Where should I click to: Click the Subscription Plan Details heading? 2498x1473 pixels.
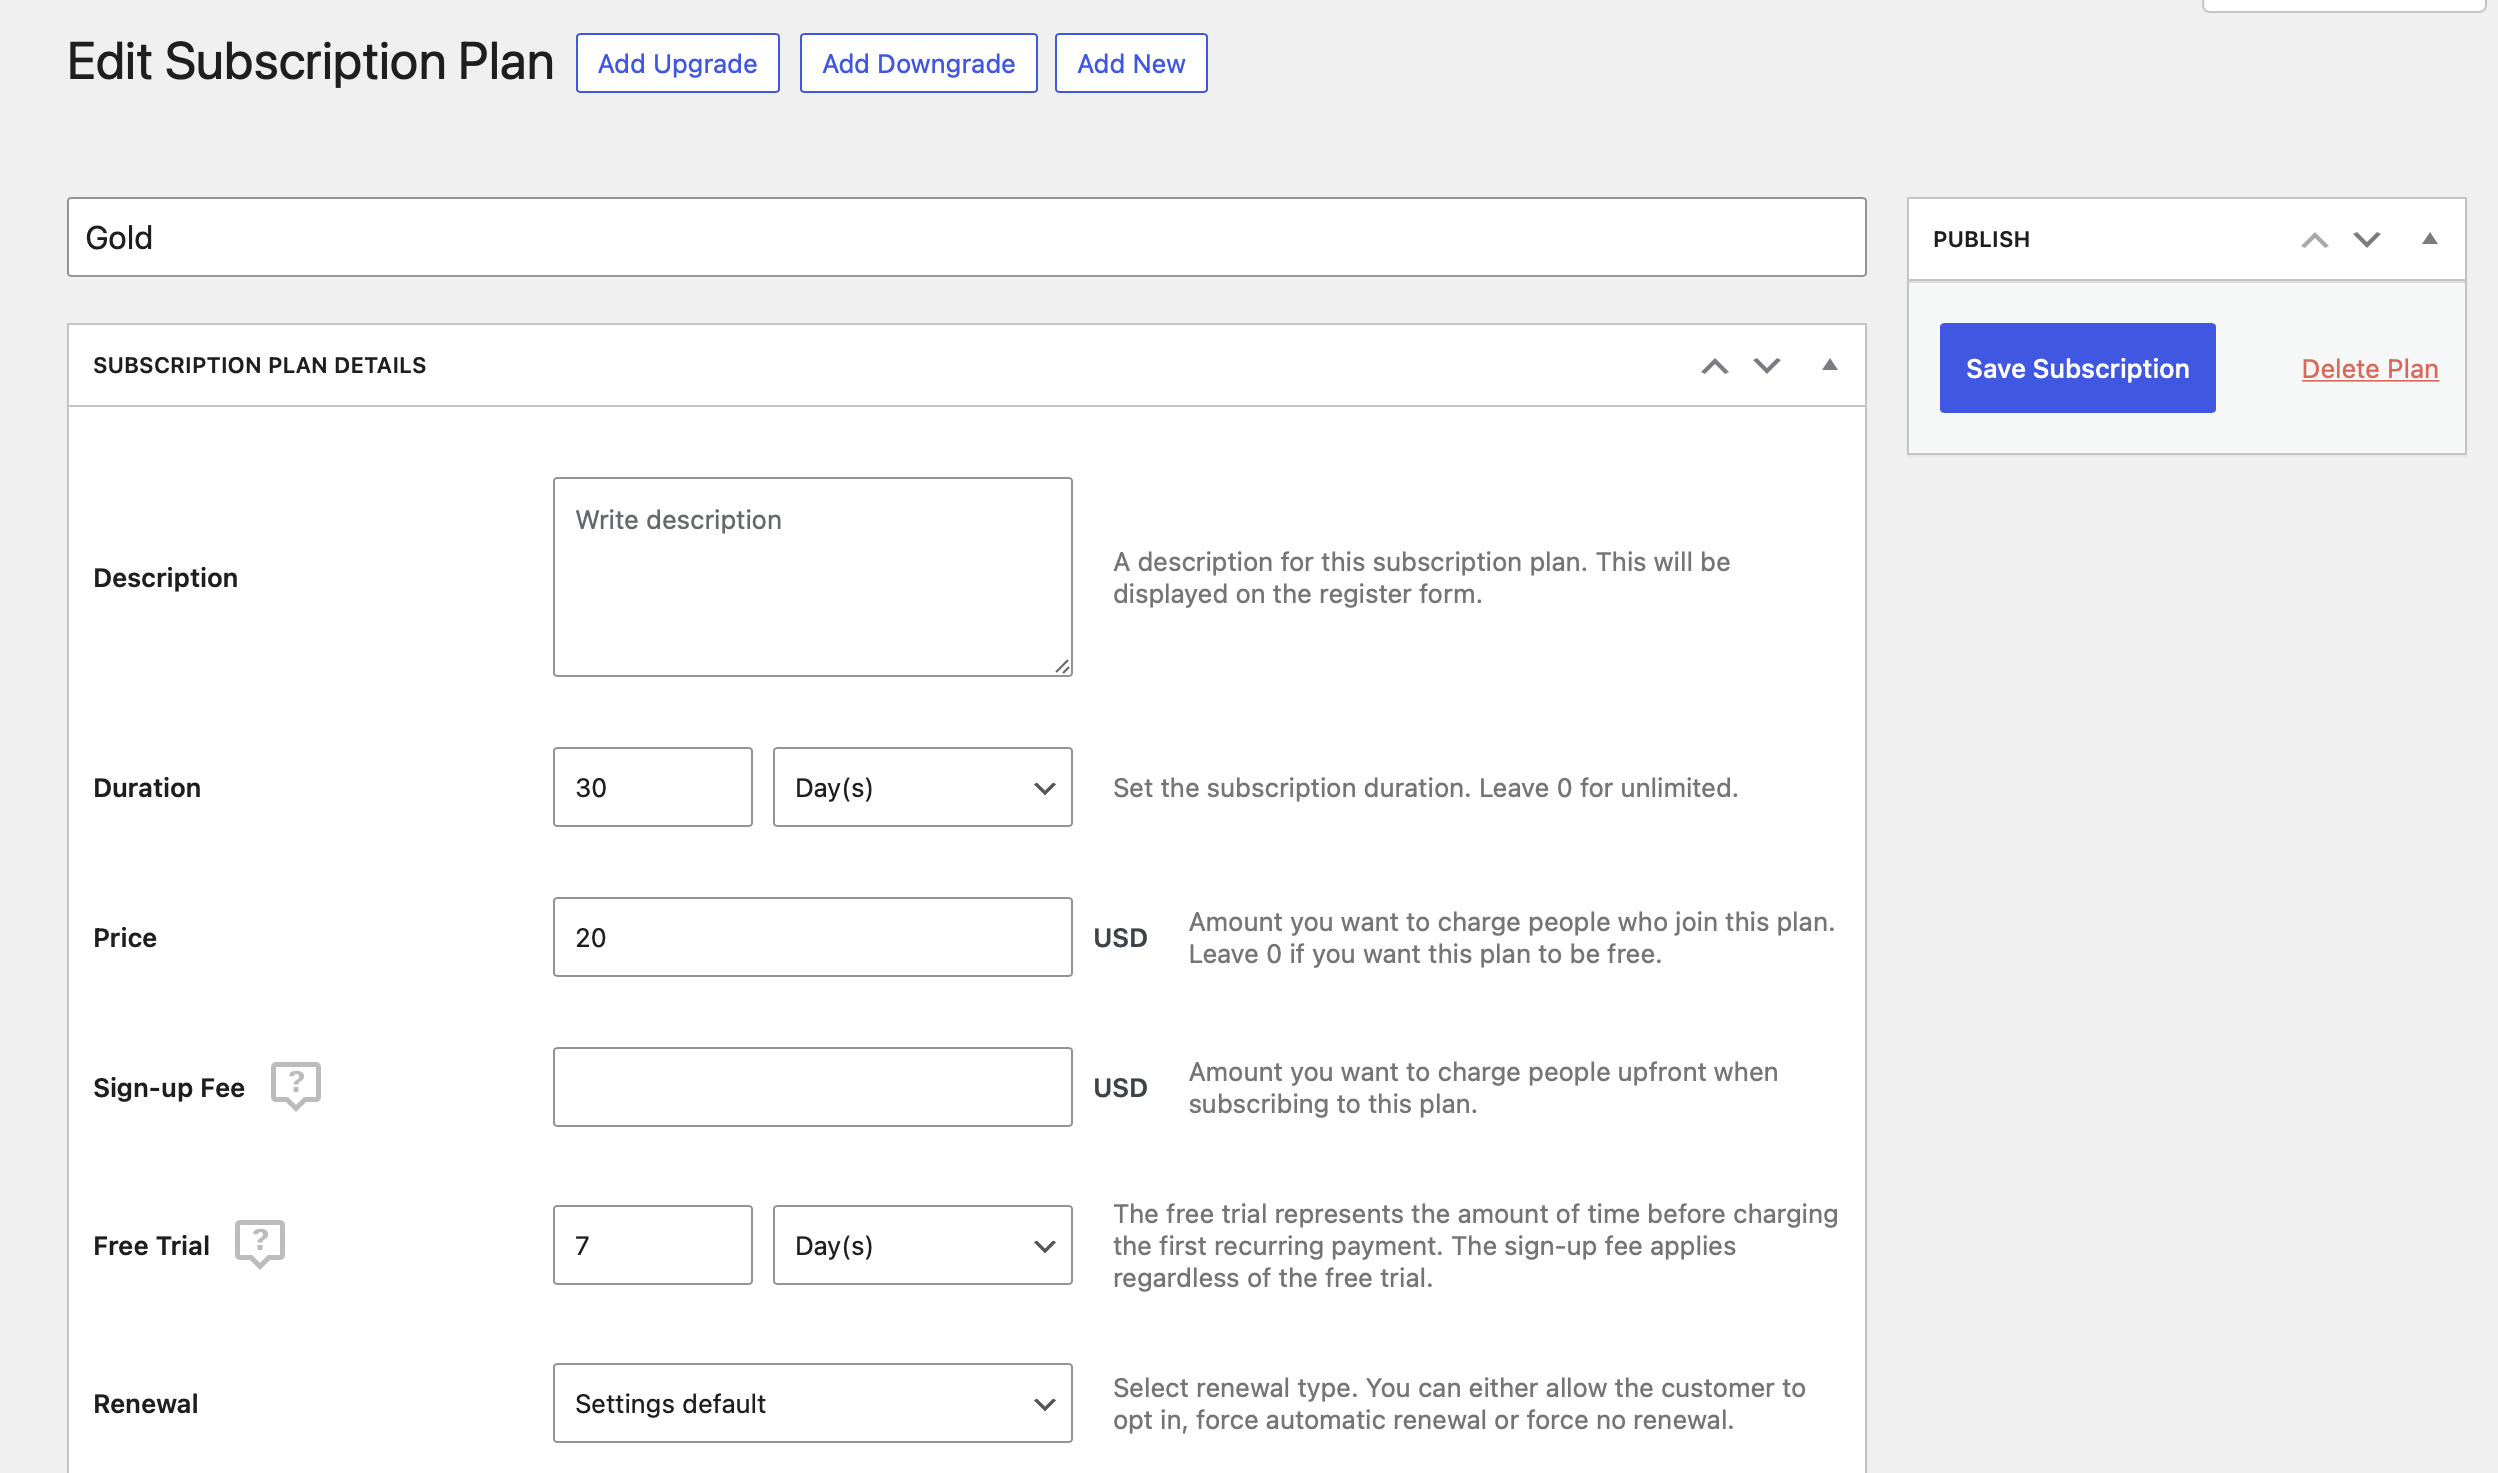click(x=259, y=365)
